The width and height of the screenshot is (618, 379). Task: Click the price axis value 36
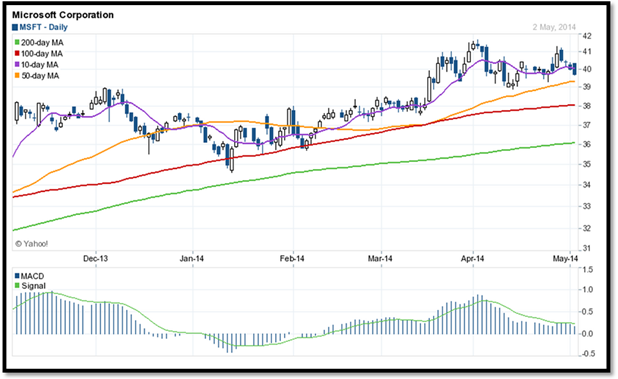(587, 145)
